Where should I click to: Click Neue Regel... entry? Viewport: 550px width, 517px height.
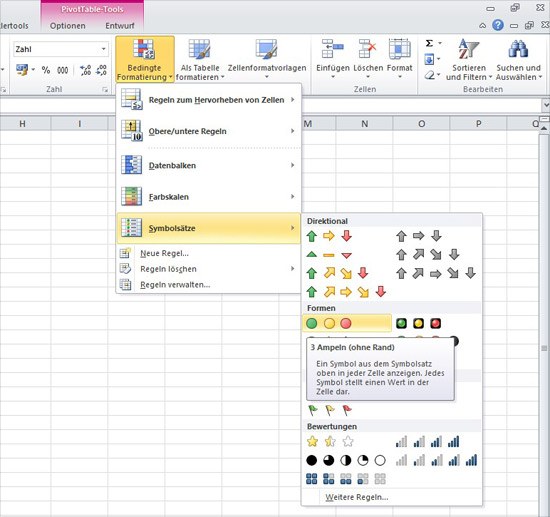point(208,253)
